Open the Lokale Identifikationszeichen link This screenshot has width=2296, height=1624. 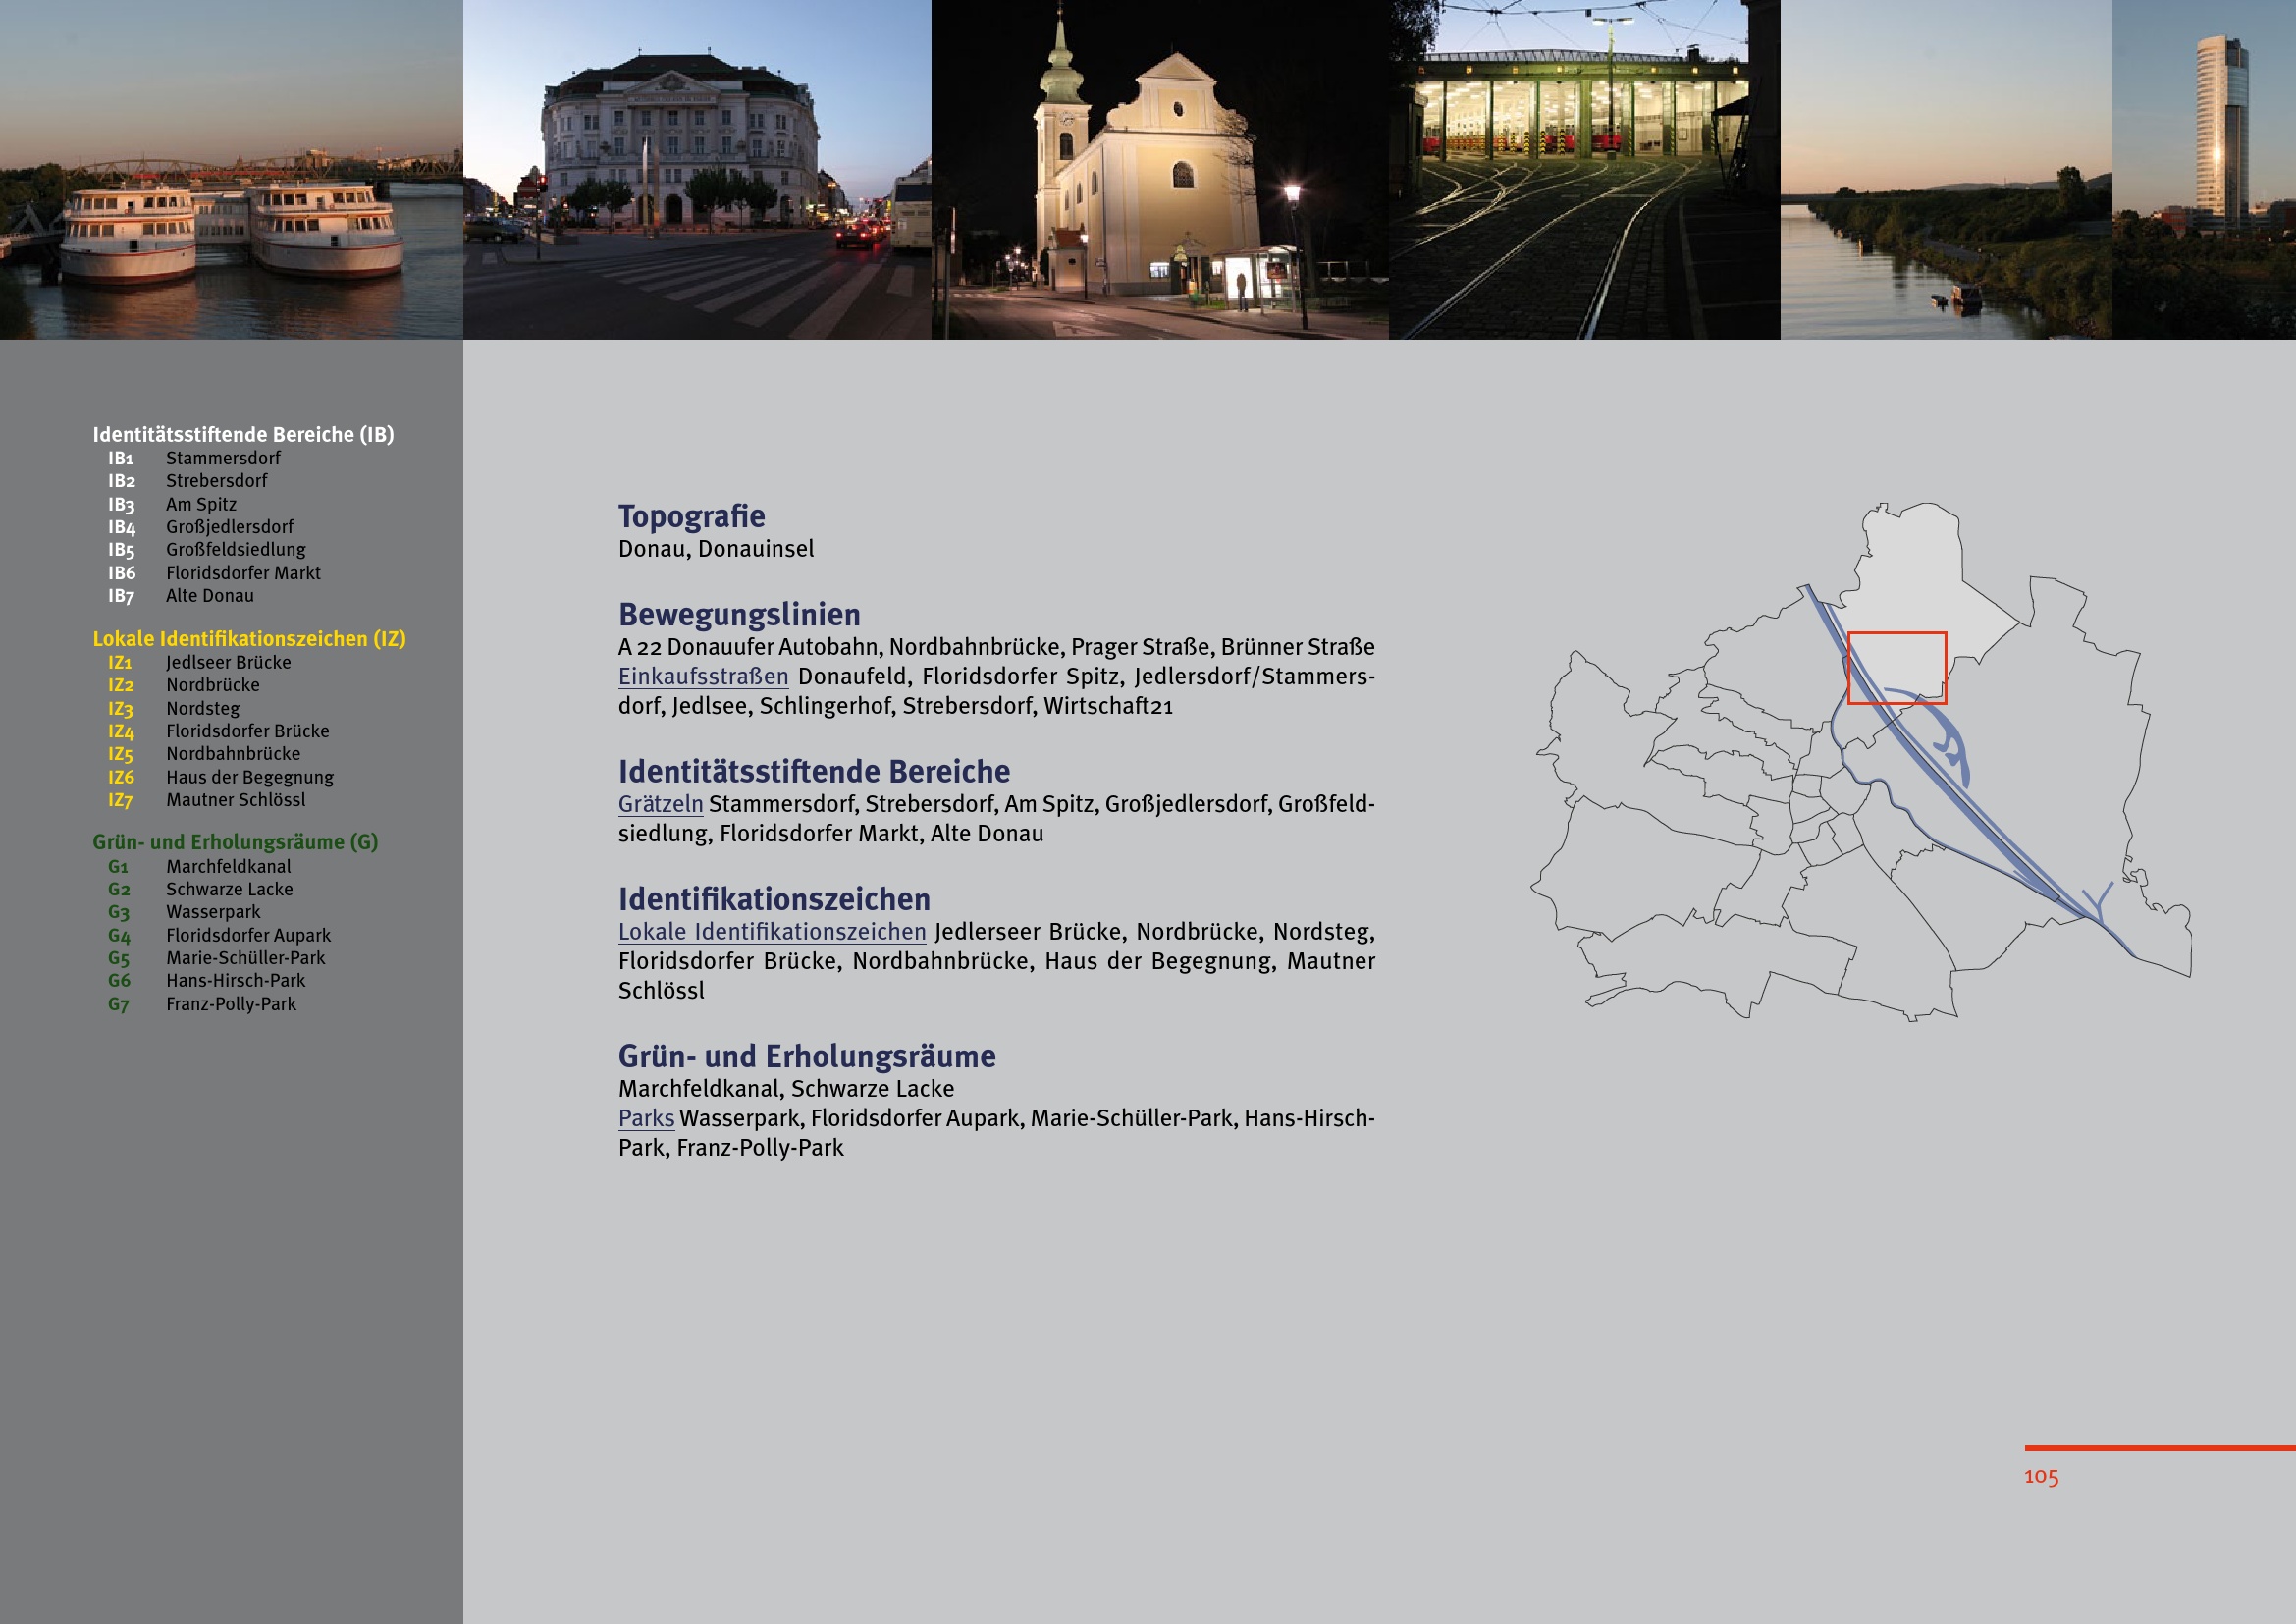click(772, 932)
